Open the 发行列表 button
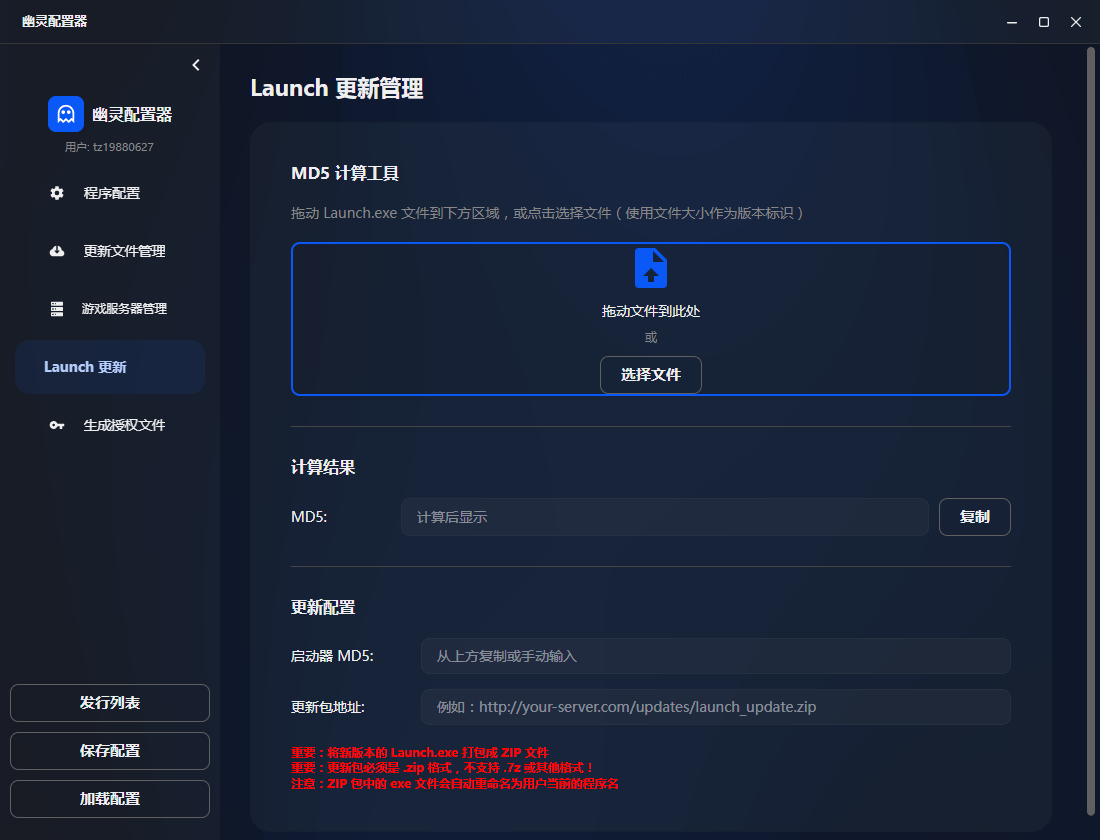 tap(110, 703)
